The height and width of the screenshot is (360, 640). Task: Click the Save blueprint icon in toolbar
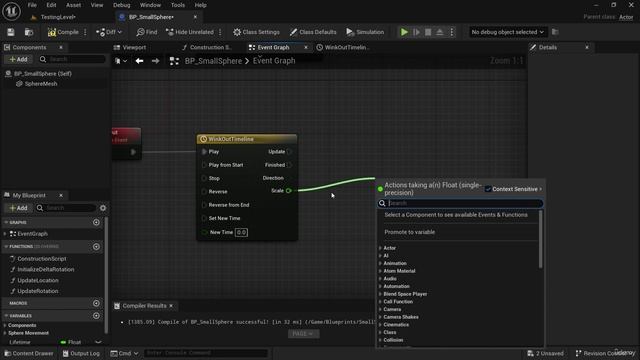[11, 32]
